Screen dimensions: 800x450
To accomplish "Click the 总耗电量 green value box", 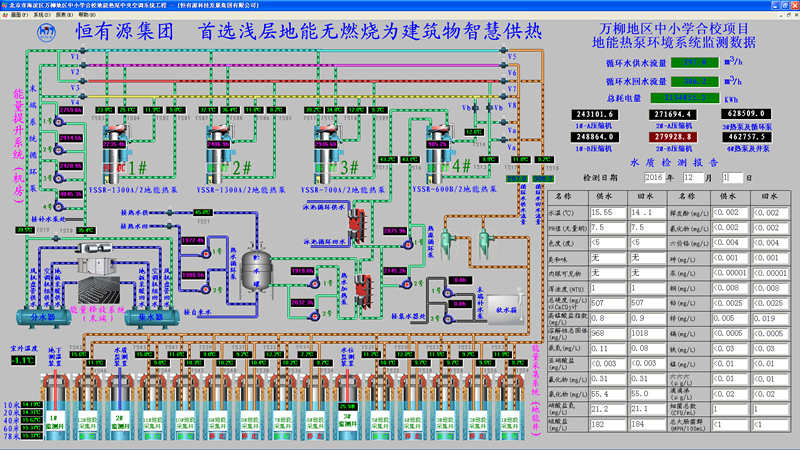I will [x=685, y=97].
